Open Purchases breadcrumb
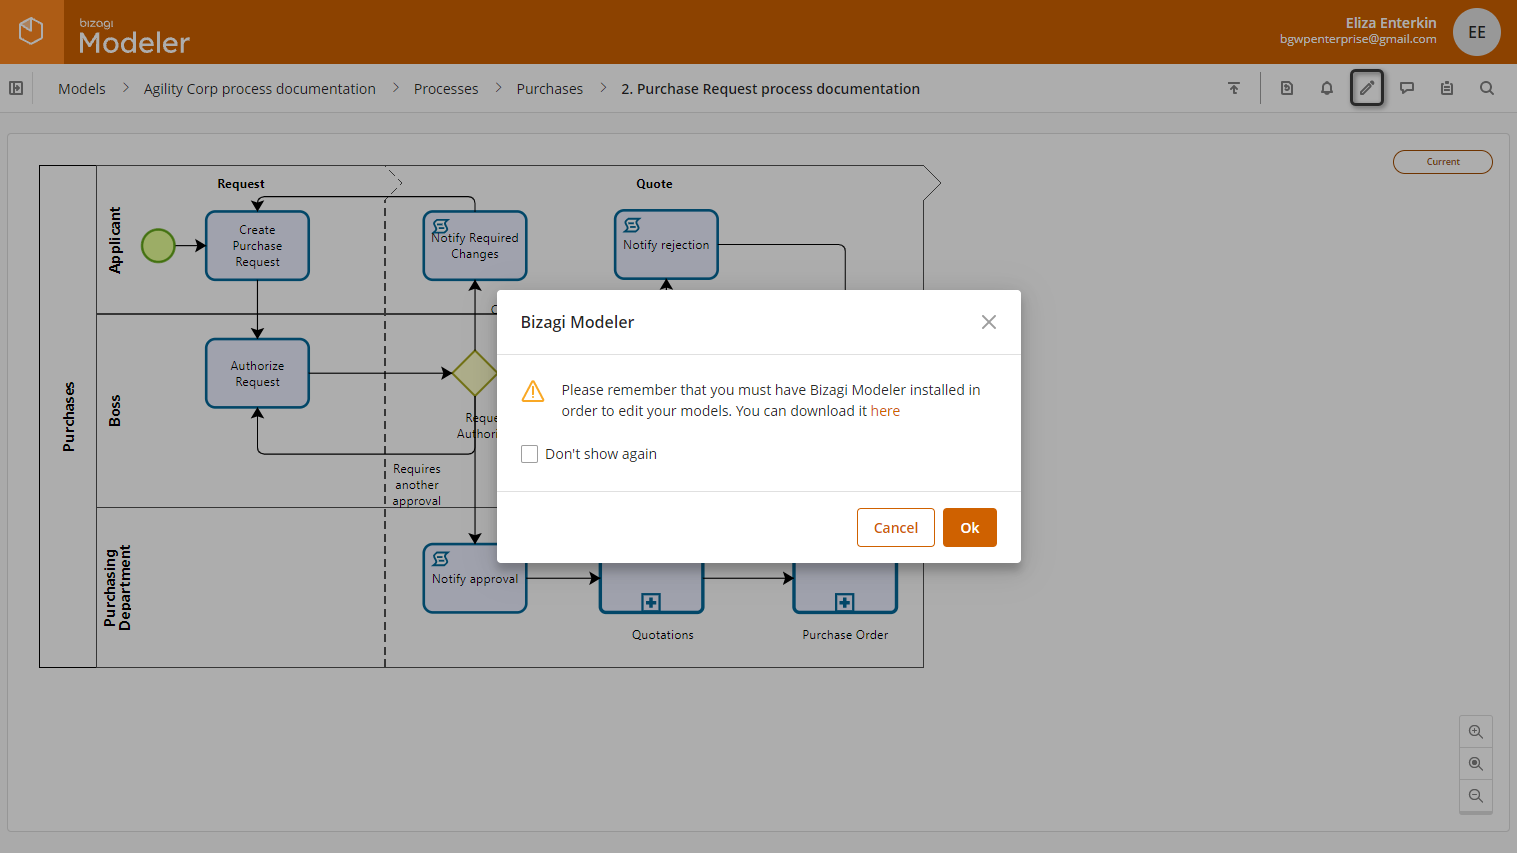 pyautogui.click(x=550, y=89)
